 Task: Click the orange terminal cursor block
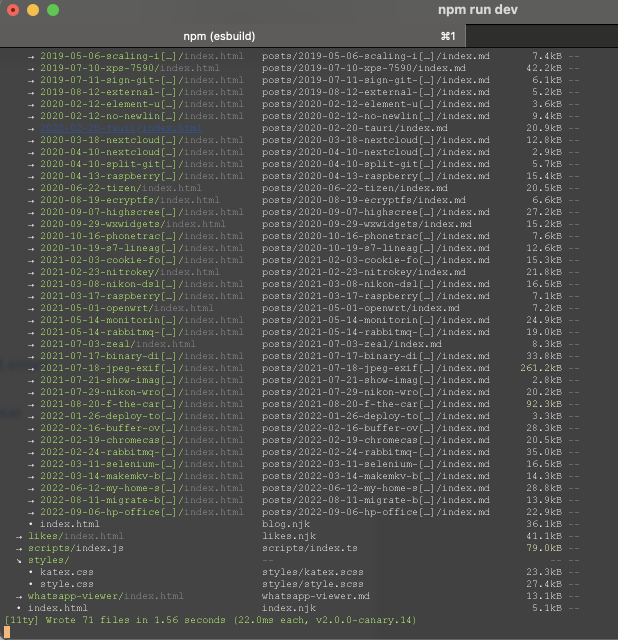(x=7, y=632)
